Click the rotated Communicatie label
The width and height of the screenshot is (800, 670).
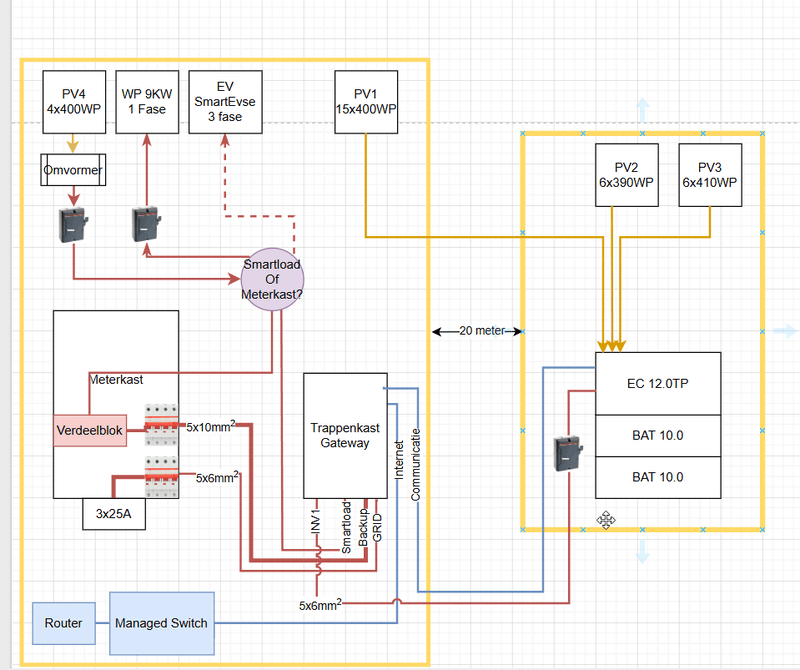[x=415, y=464]
